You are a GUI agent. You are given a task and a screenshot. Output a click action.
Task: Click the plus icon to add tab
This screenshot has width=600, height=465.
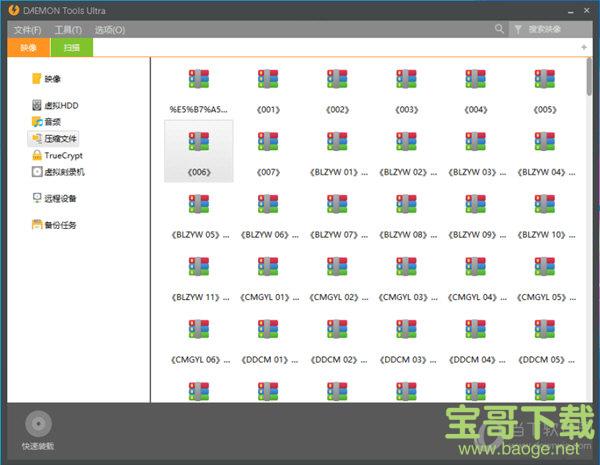(584, 47)
